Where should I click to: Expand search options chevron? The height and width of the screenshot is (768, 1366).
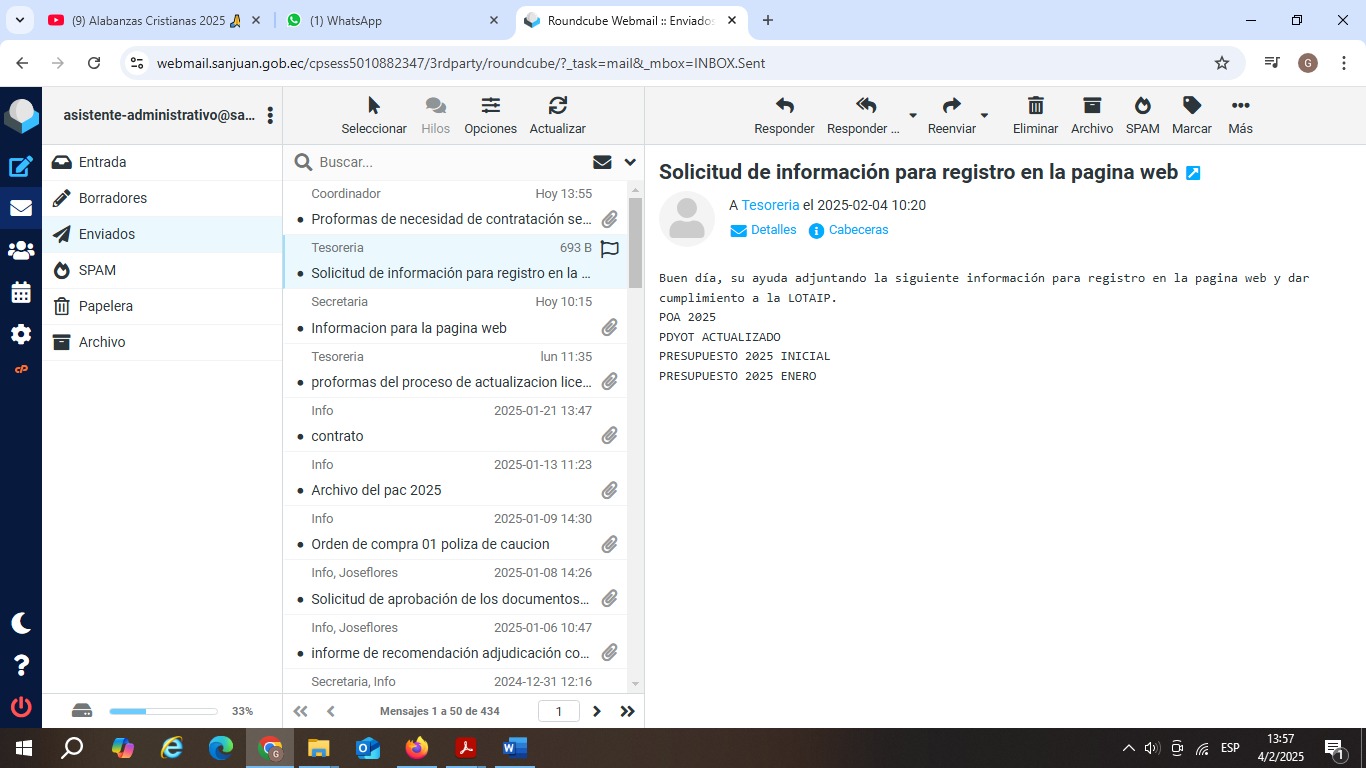point(630,162)
